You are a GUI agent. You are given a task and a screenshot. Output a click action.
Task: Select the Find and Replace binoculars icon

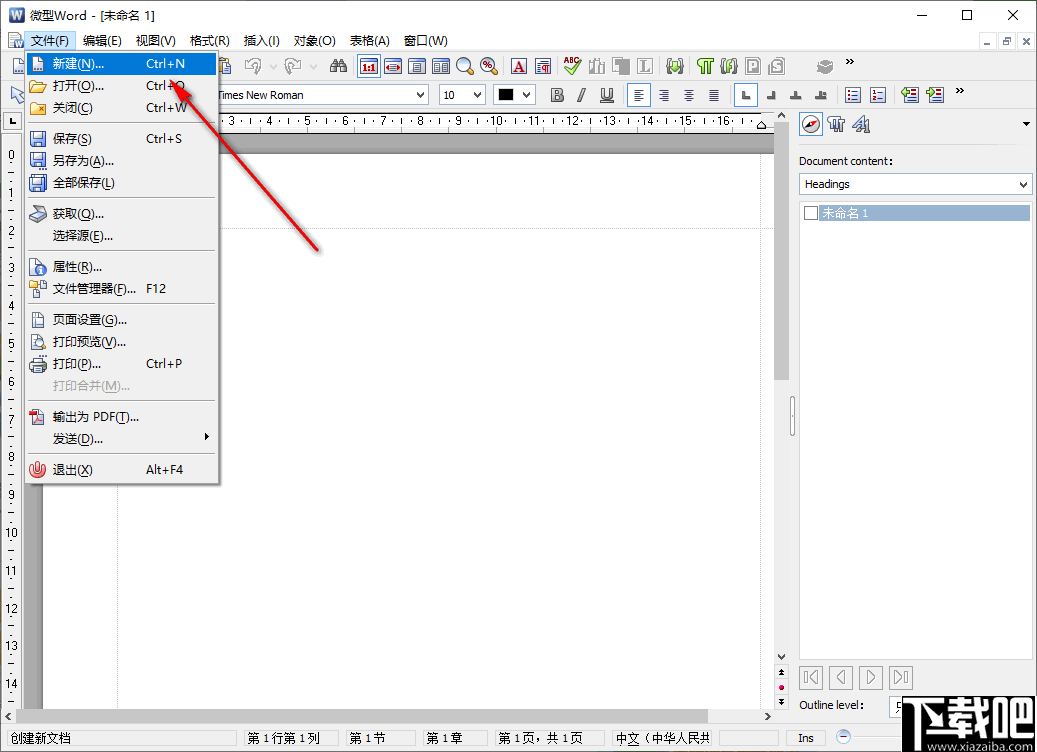click(x=338, y=66)
